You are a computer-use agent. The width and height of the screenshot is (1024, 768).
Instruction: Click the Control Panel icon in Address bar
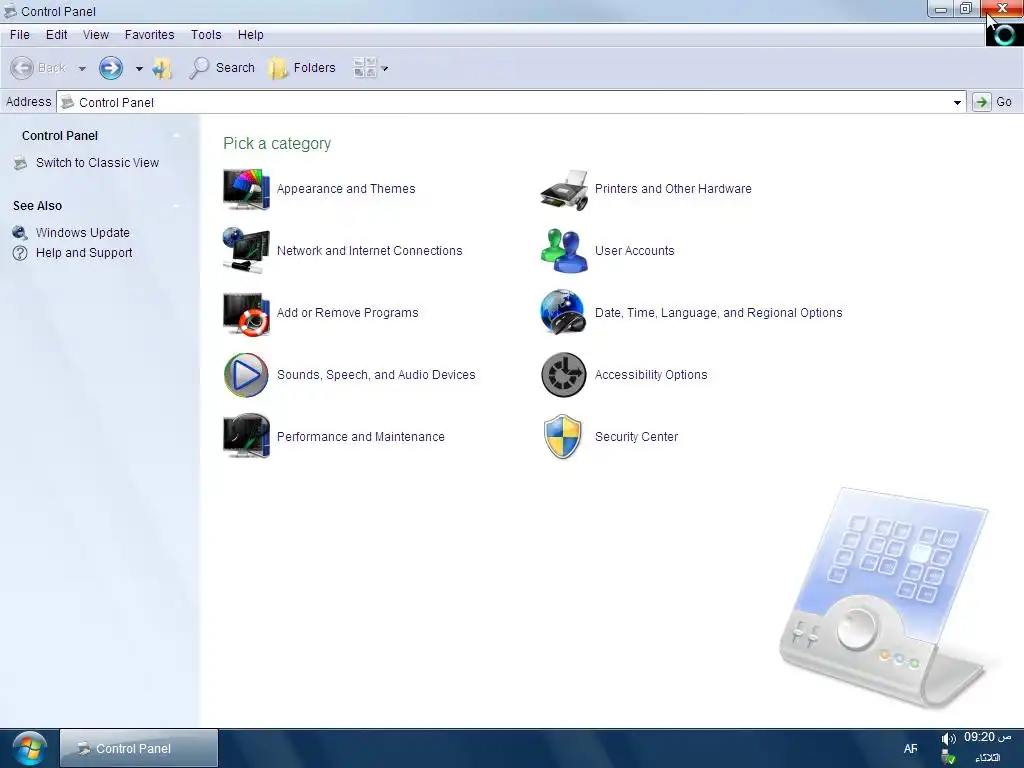tap(68, 103)
